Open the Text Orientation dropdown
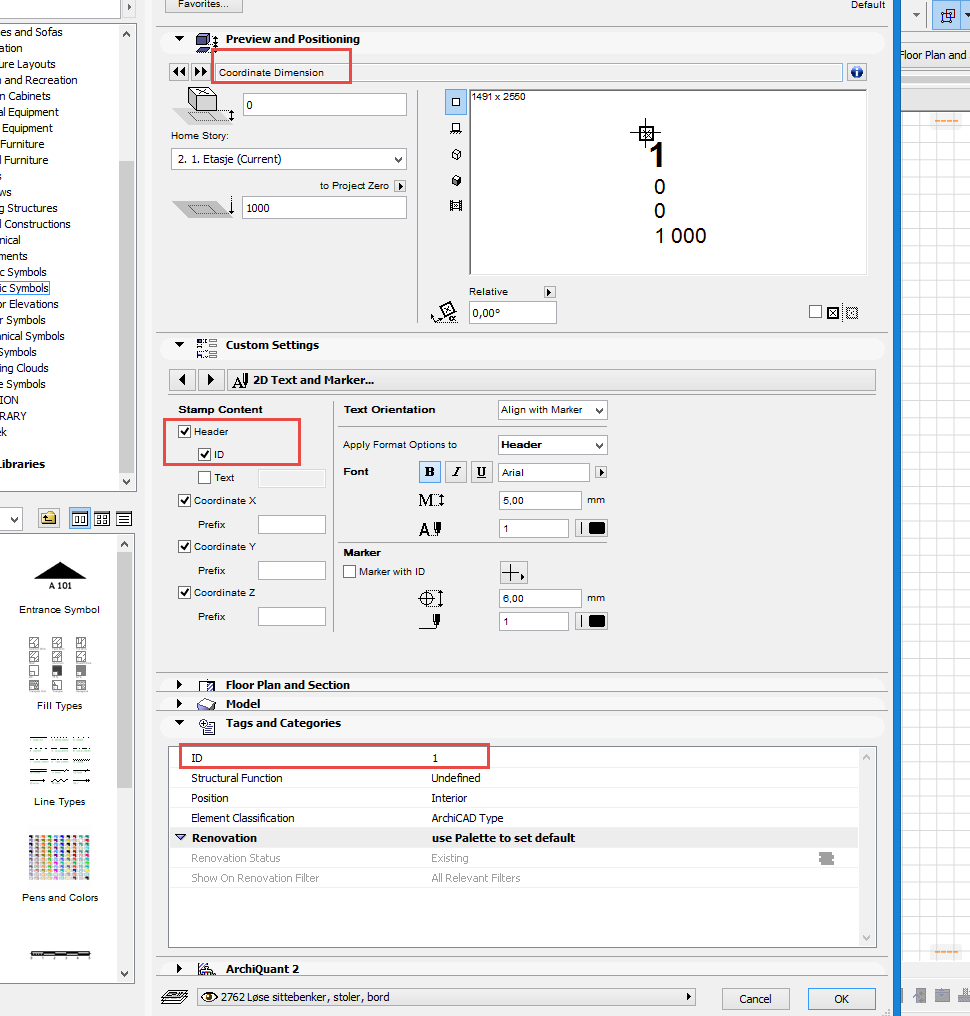The image size is (970, 1016). 552,410
